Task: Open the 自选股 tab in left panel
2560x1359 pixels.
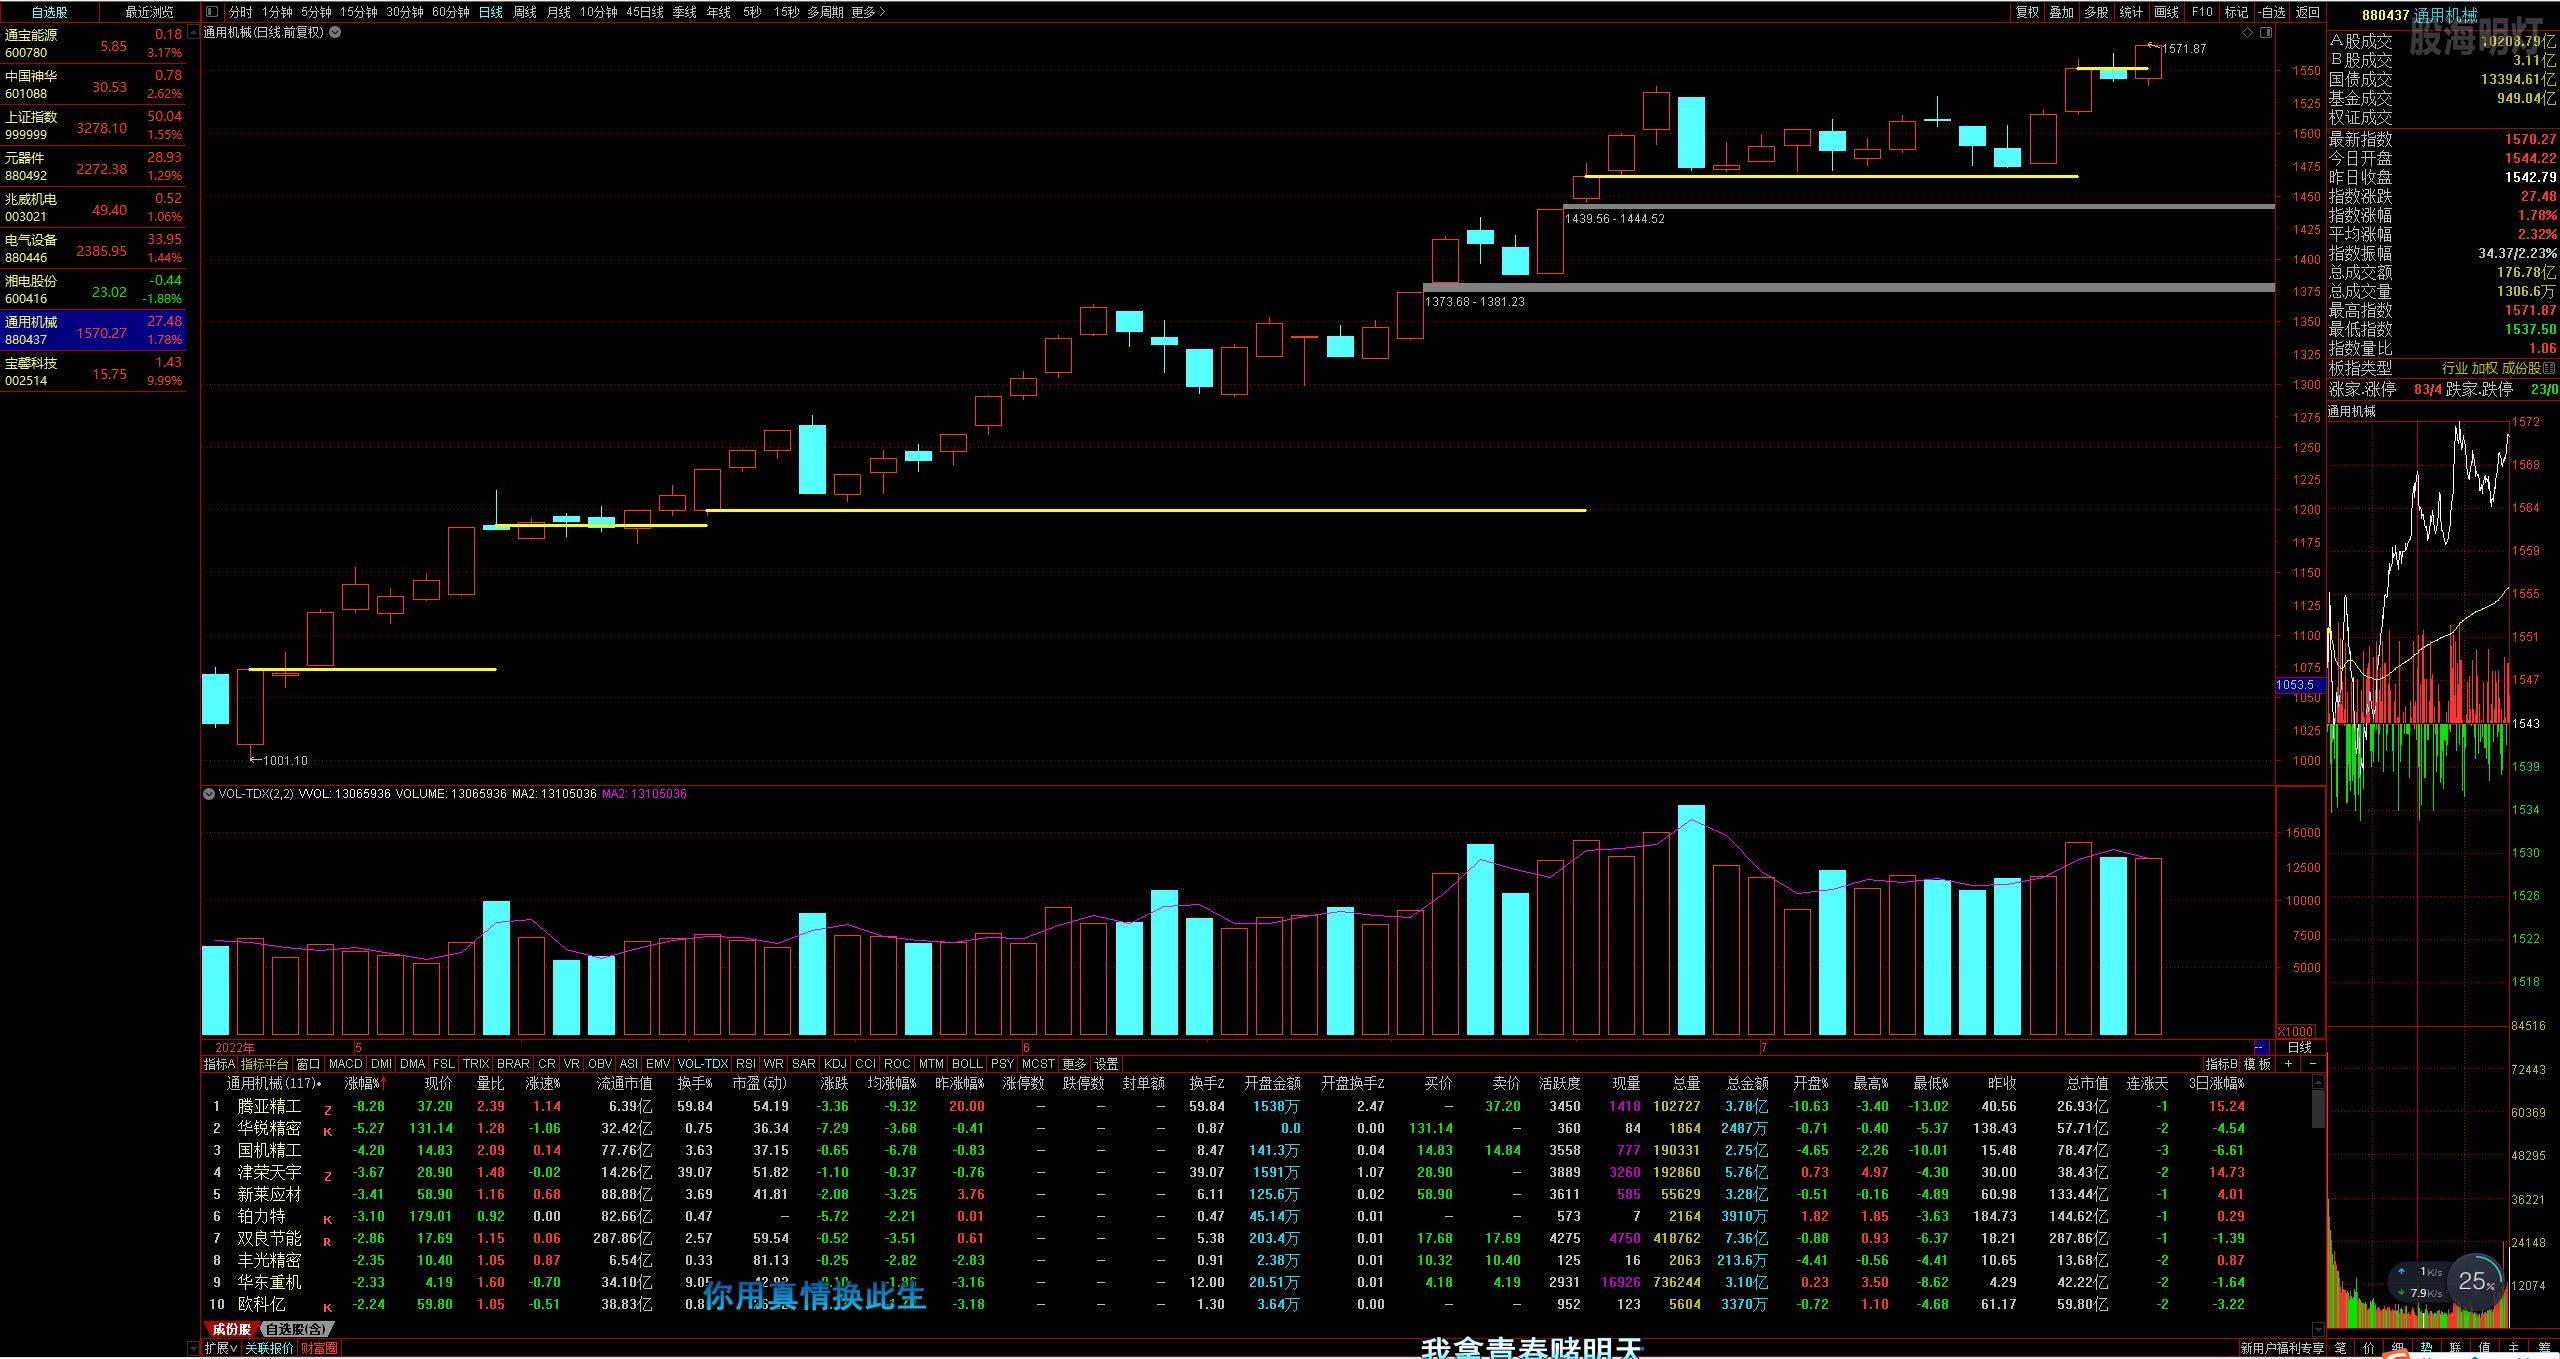Action: coord(50,12)
